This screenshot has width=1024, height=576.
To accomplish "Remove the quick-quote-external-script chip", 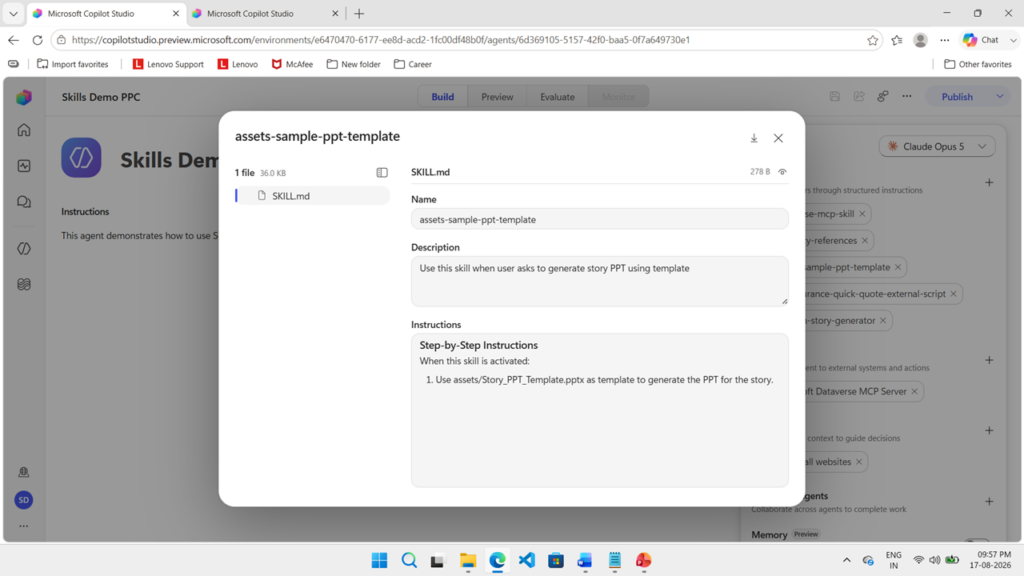I will coord(953,294).
